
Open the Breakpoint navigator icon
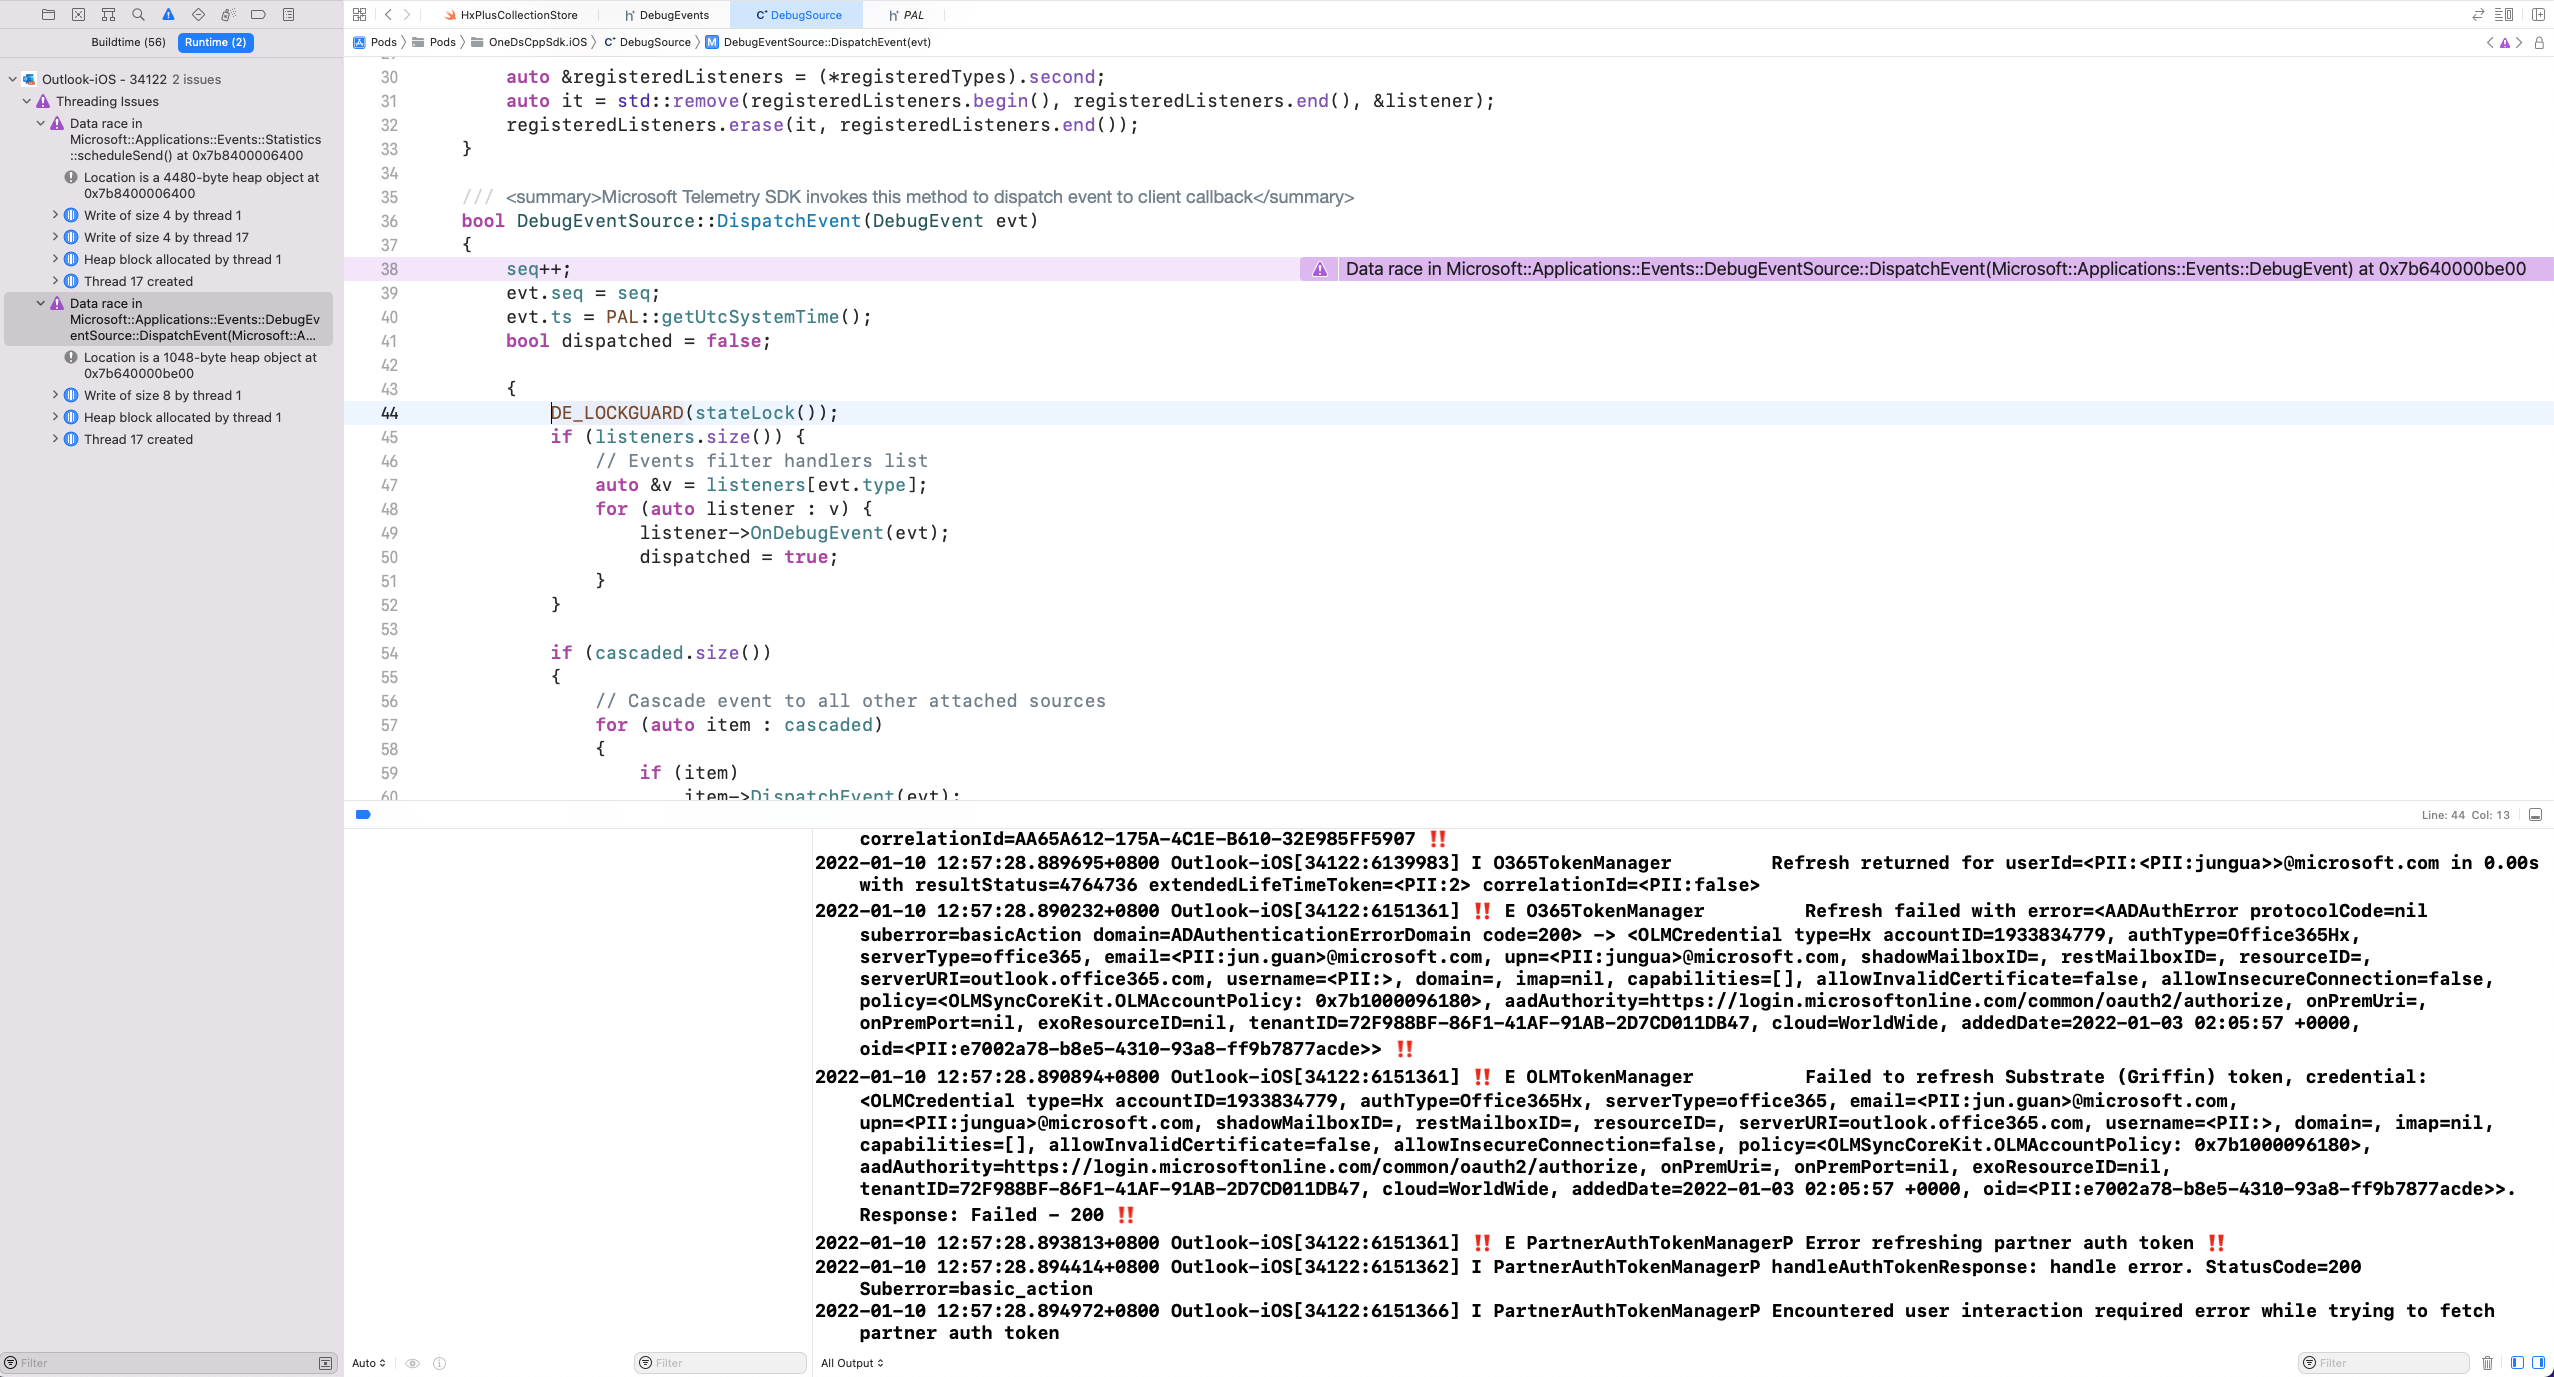[x=258, y=14]
